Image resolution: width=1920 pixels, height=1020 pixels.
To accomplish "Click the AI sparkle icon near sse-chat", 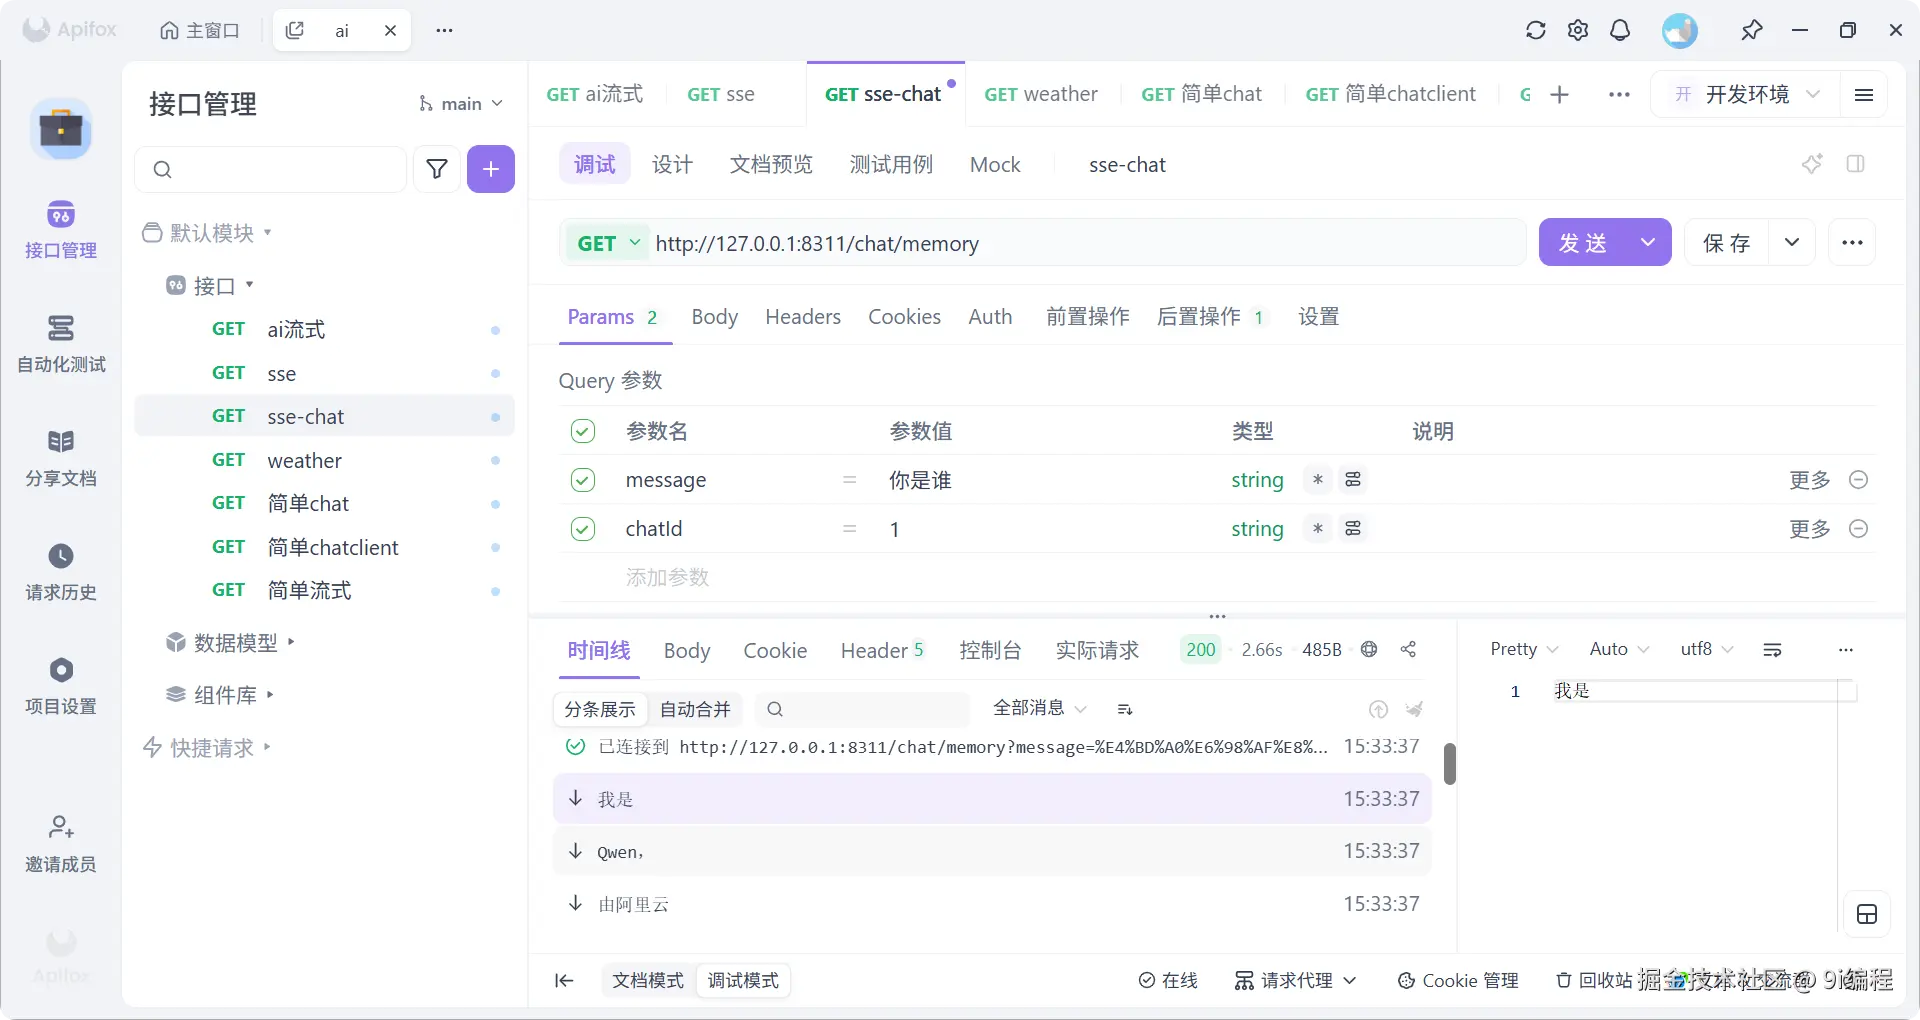I will 1812,163.
